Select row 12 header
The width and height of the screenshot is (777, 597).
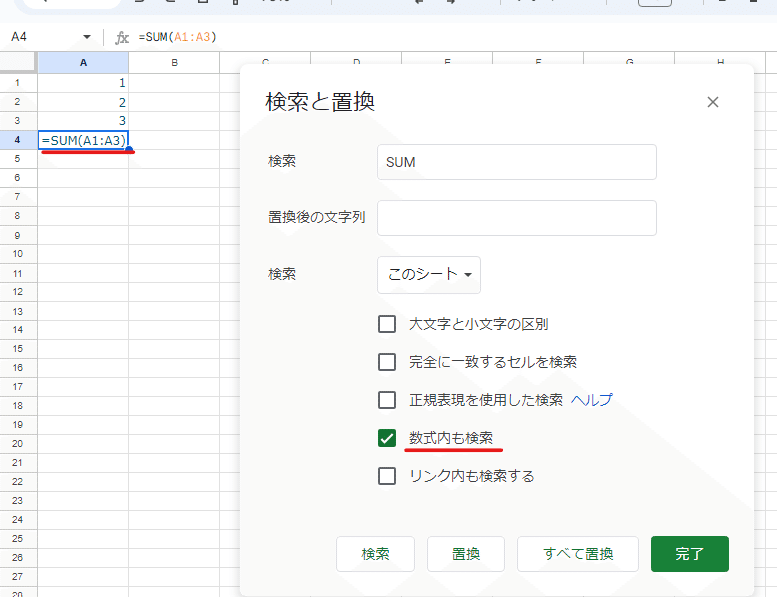click(x=18, y=292)
